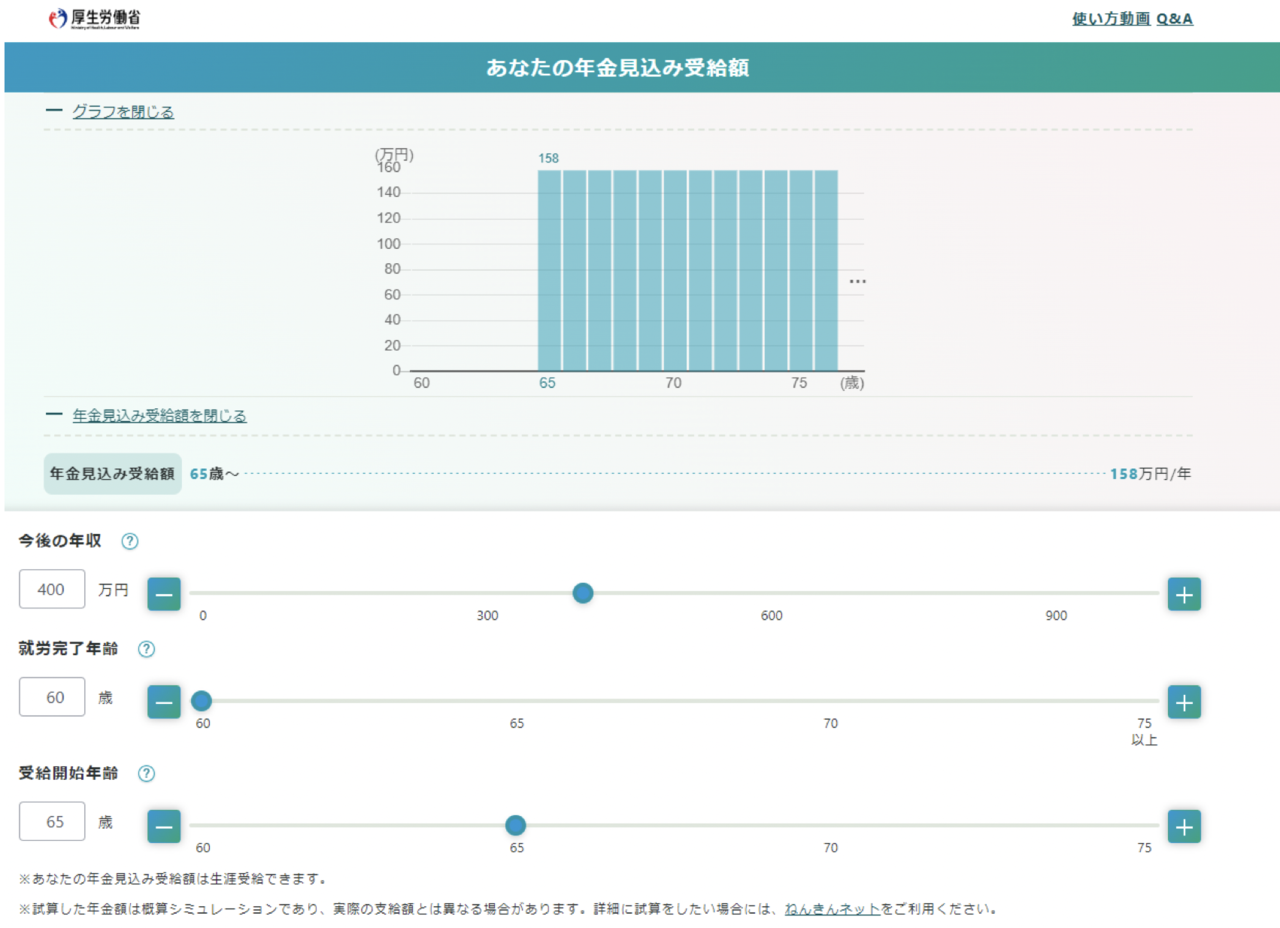Click the three-dot ellipsis beside the chart
The image size is (1280, 928).
[858, 282]
